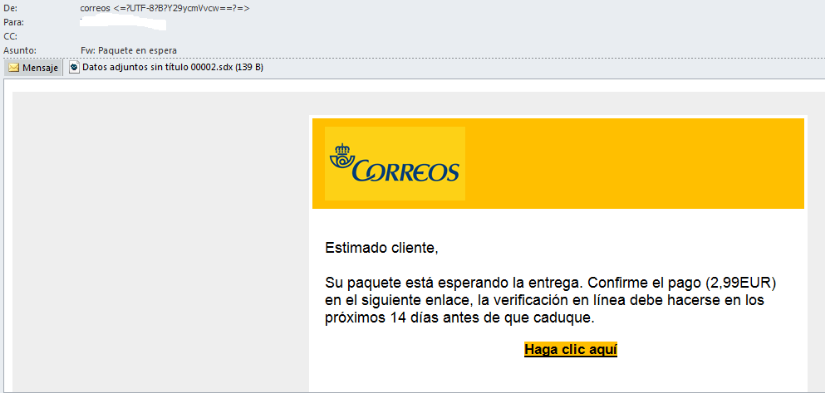Click the próximos 14 días text line
The image size is (825, 393).
pos(459,318)
